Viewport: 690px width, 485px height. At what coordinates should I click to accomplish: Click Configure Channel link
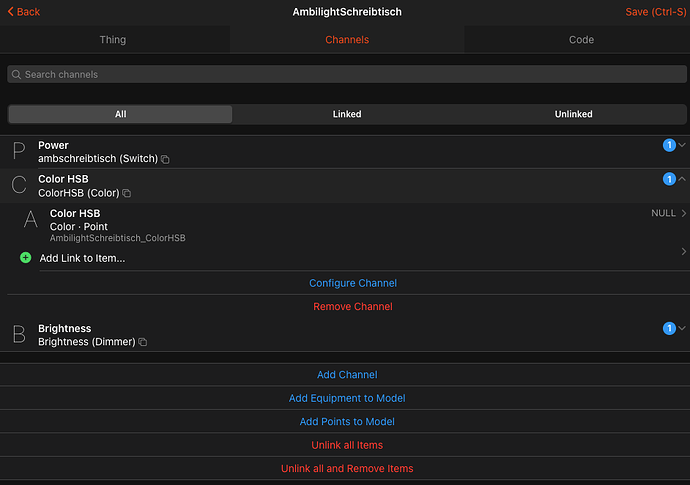(352, 283)
